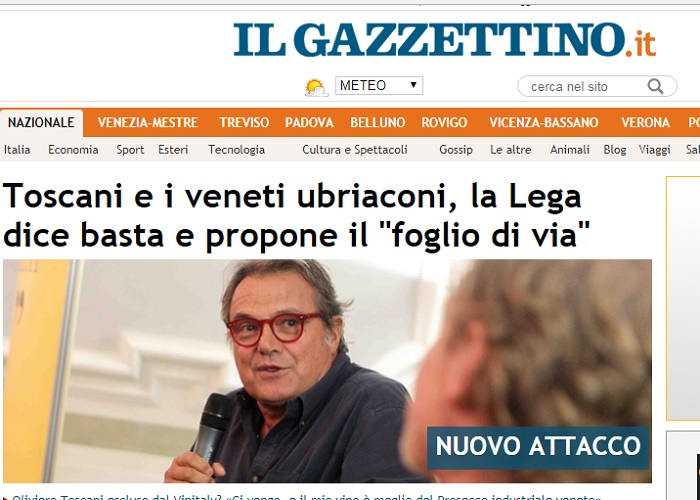Viewport: 700px width, 500px height.
Task: Click the Toscani photo with NUOVO ATTACCO label
Action: coord(327,371)
